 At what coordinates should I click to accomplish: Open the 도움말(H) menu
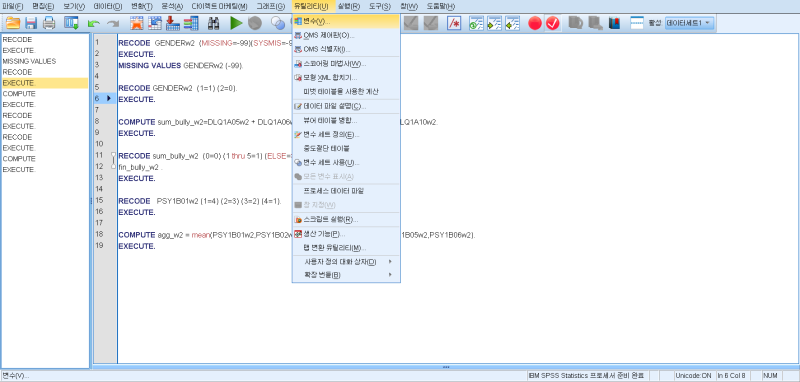441,7
